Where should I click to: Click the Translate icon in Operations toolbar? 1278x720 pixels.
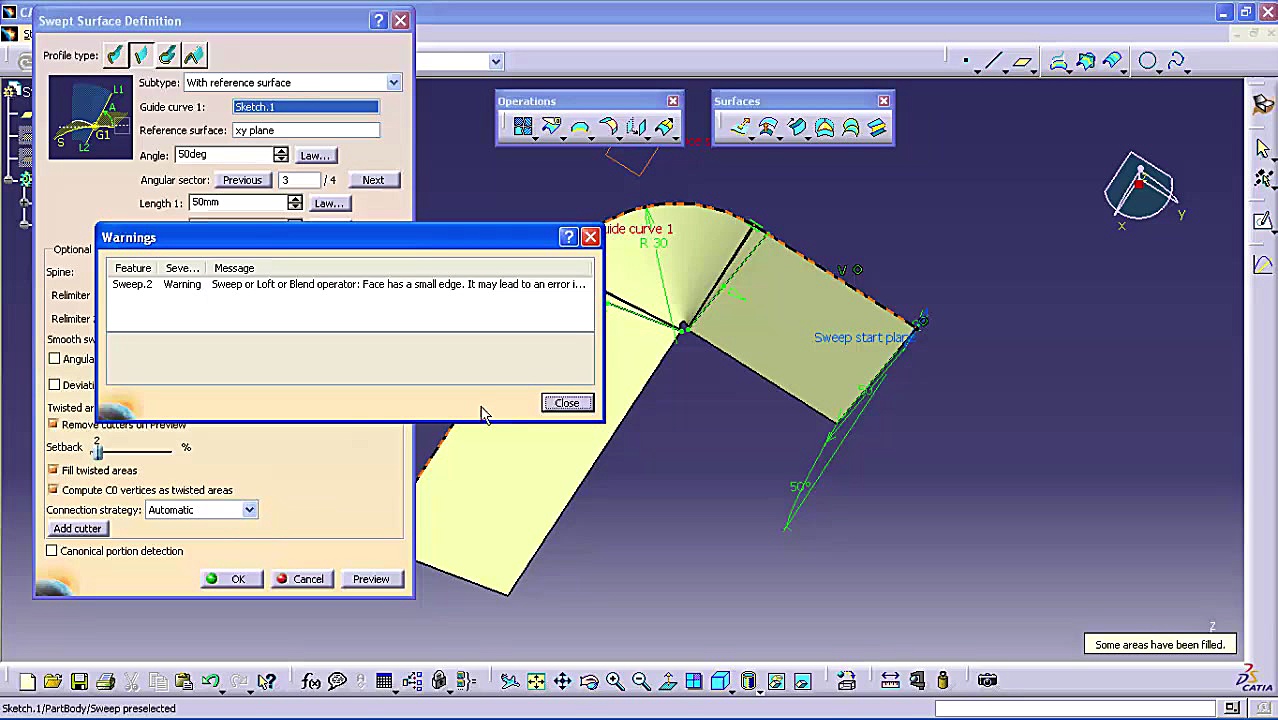click(x=635, y=126)
